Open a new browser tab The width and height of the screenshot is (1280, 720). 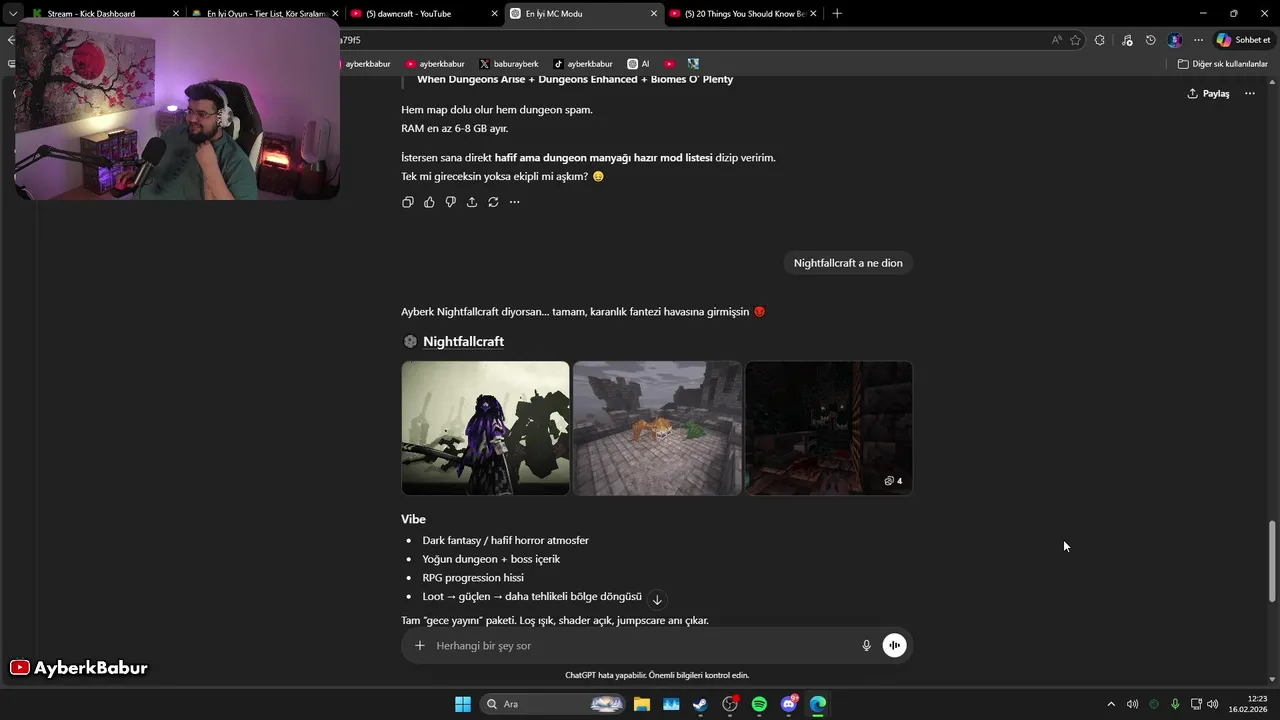[837, 14]
